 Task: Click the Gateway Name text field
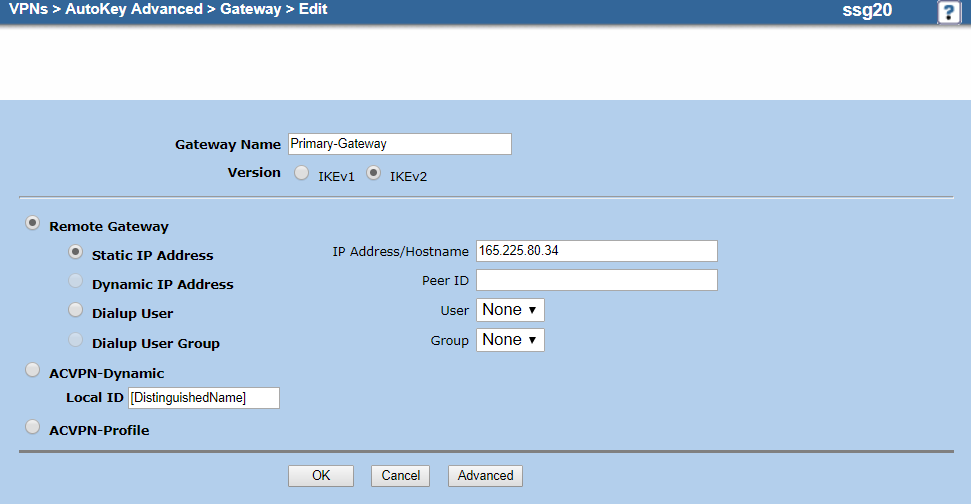399,144
